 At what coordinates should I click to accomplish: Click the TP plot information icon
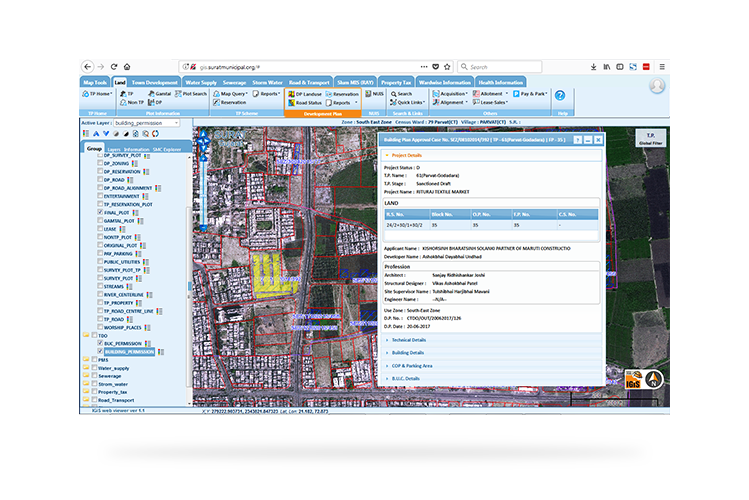[127, 94]
